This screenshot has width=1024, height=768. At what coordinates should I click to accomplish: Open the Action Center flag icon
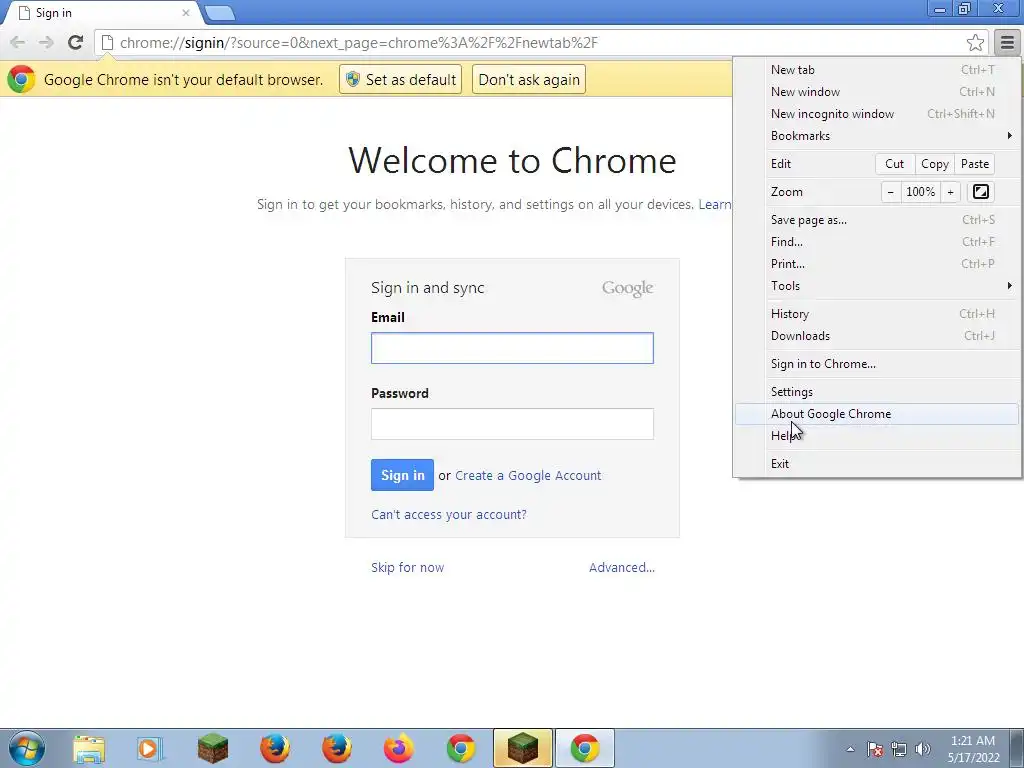tap(875, 749)
